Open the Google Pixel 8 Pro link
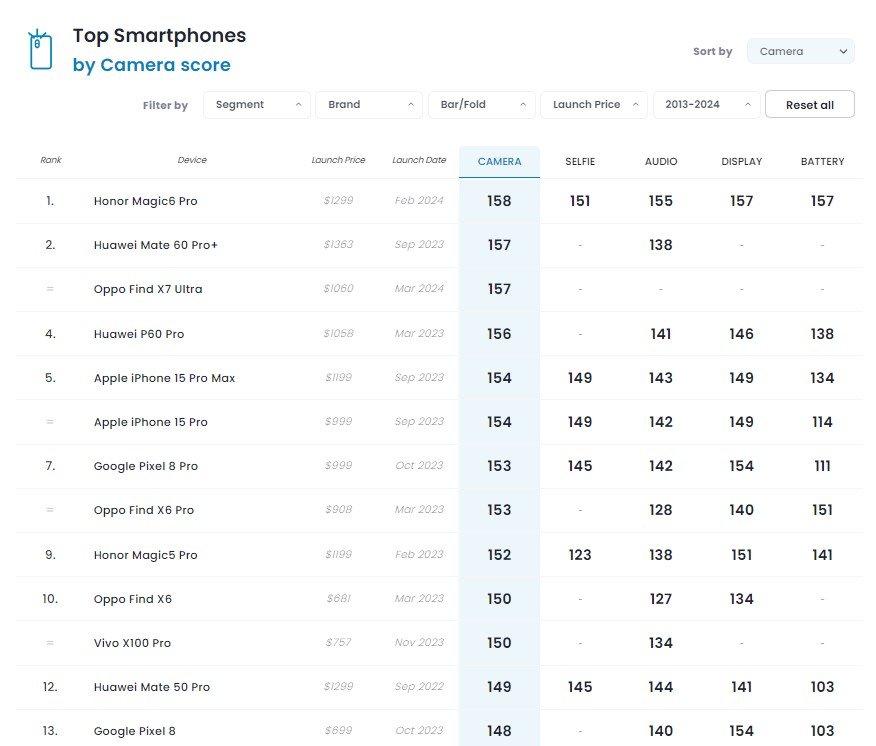Image resolution: width=876 pixels, height=746 pixels. (x=145, y=466)
